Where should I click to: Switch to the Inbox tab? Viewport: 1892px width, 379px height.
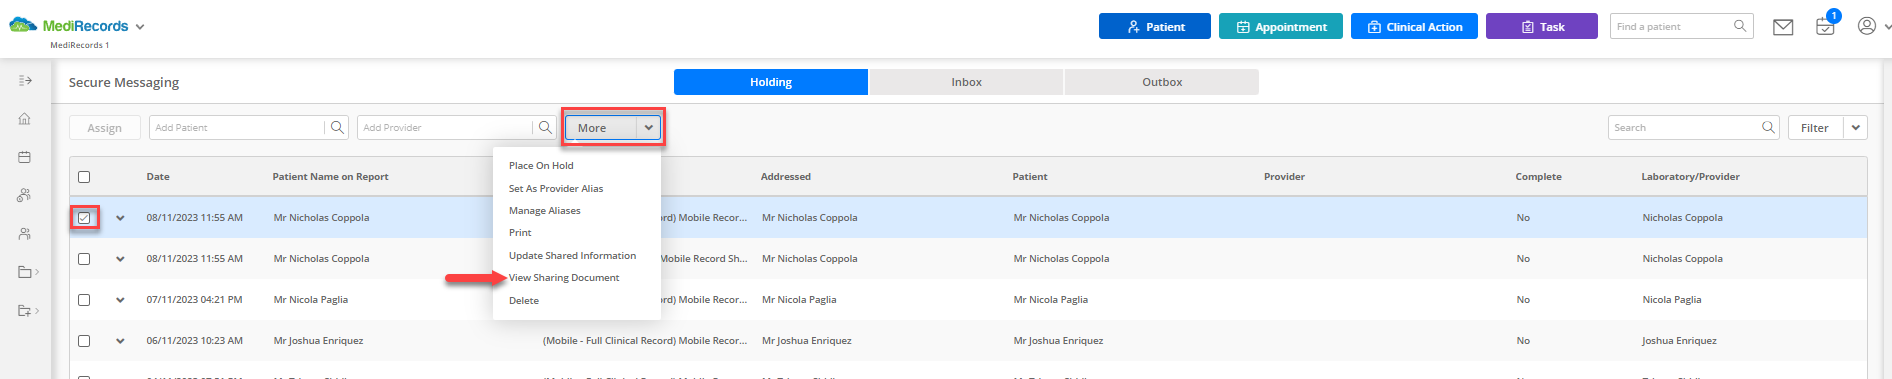coord(966,82)
